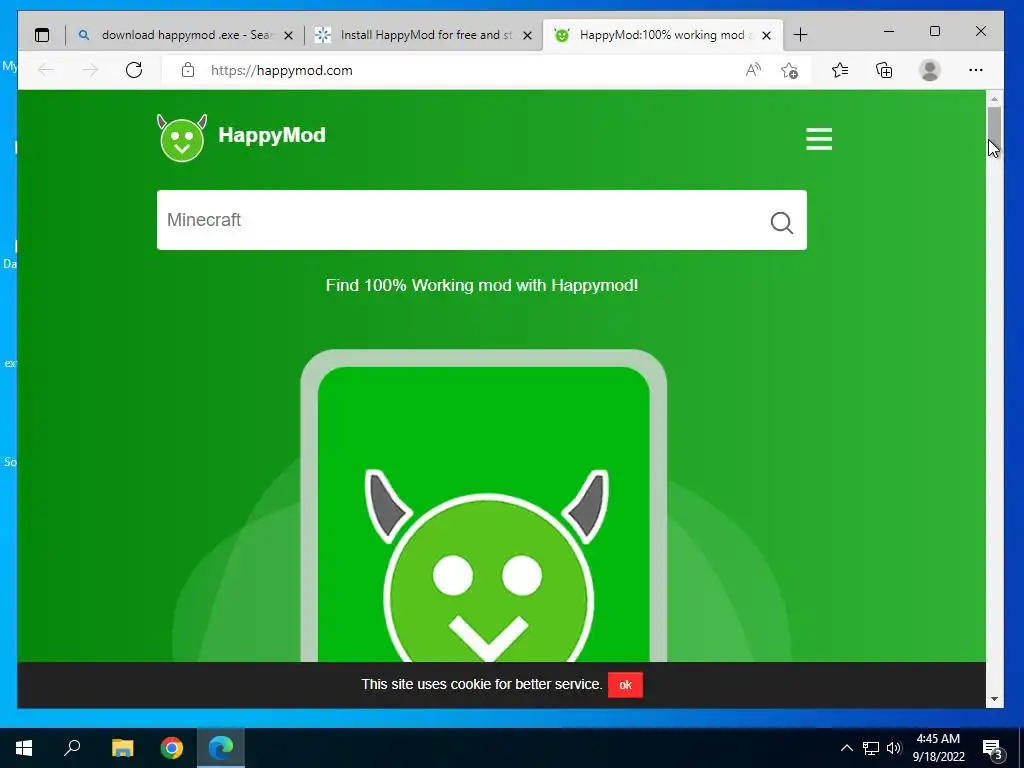Switch to the download happymod .exe search tab
The width and height of the screenshot is (1024, 768).
185,35
